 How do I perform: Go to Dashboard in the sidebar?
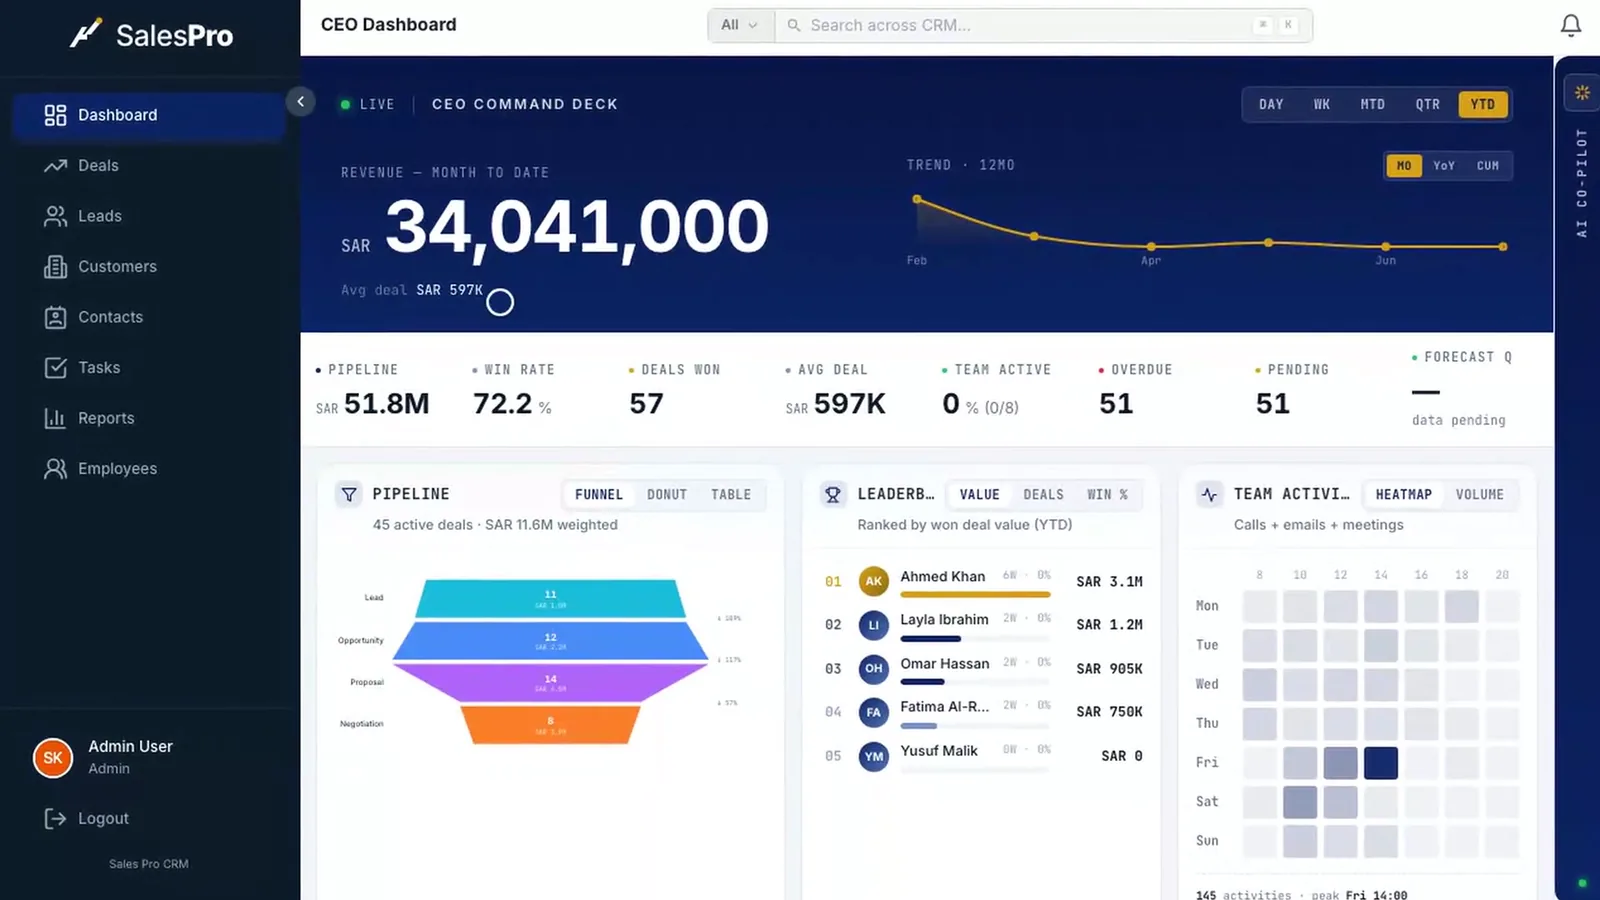click(x=149, y=115)
